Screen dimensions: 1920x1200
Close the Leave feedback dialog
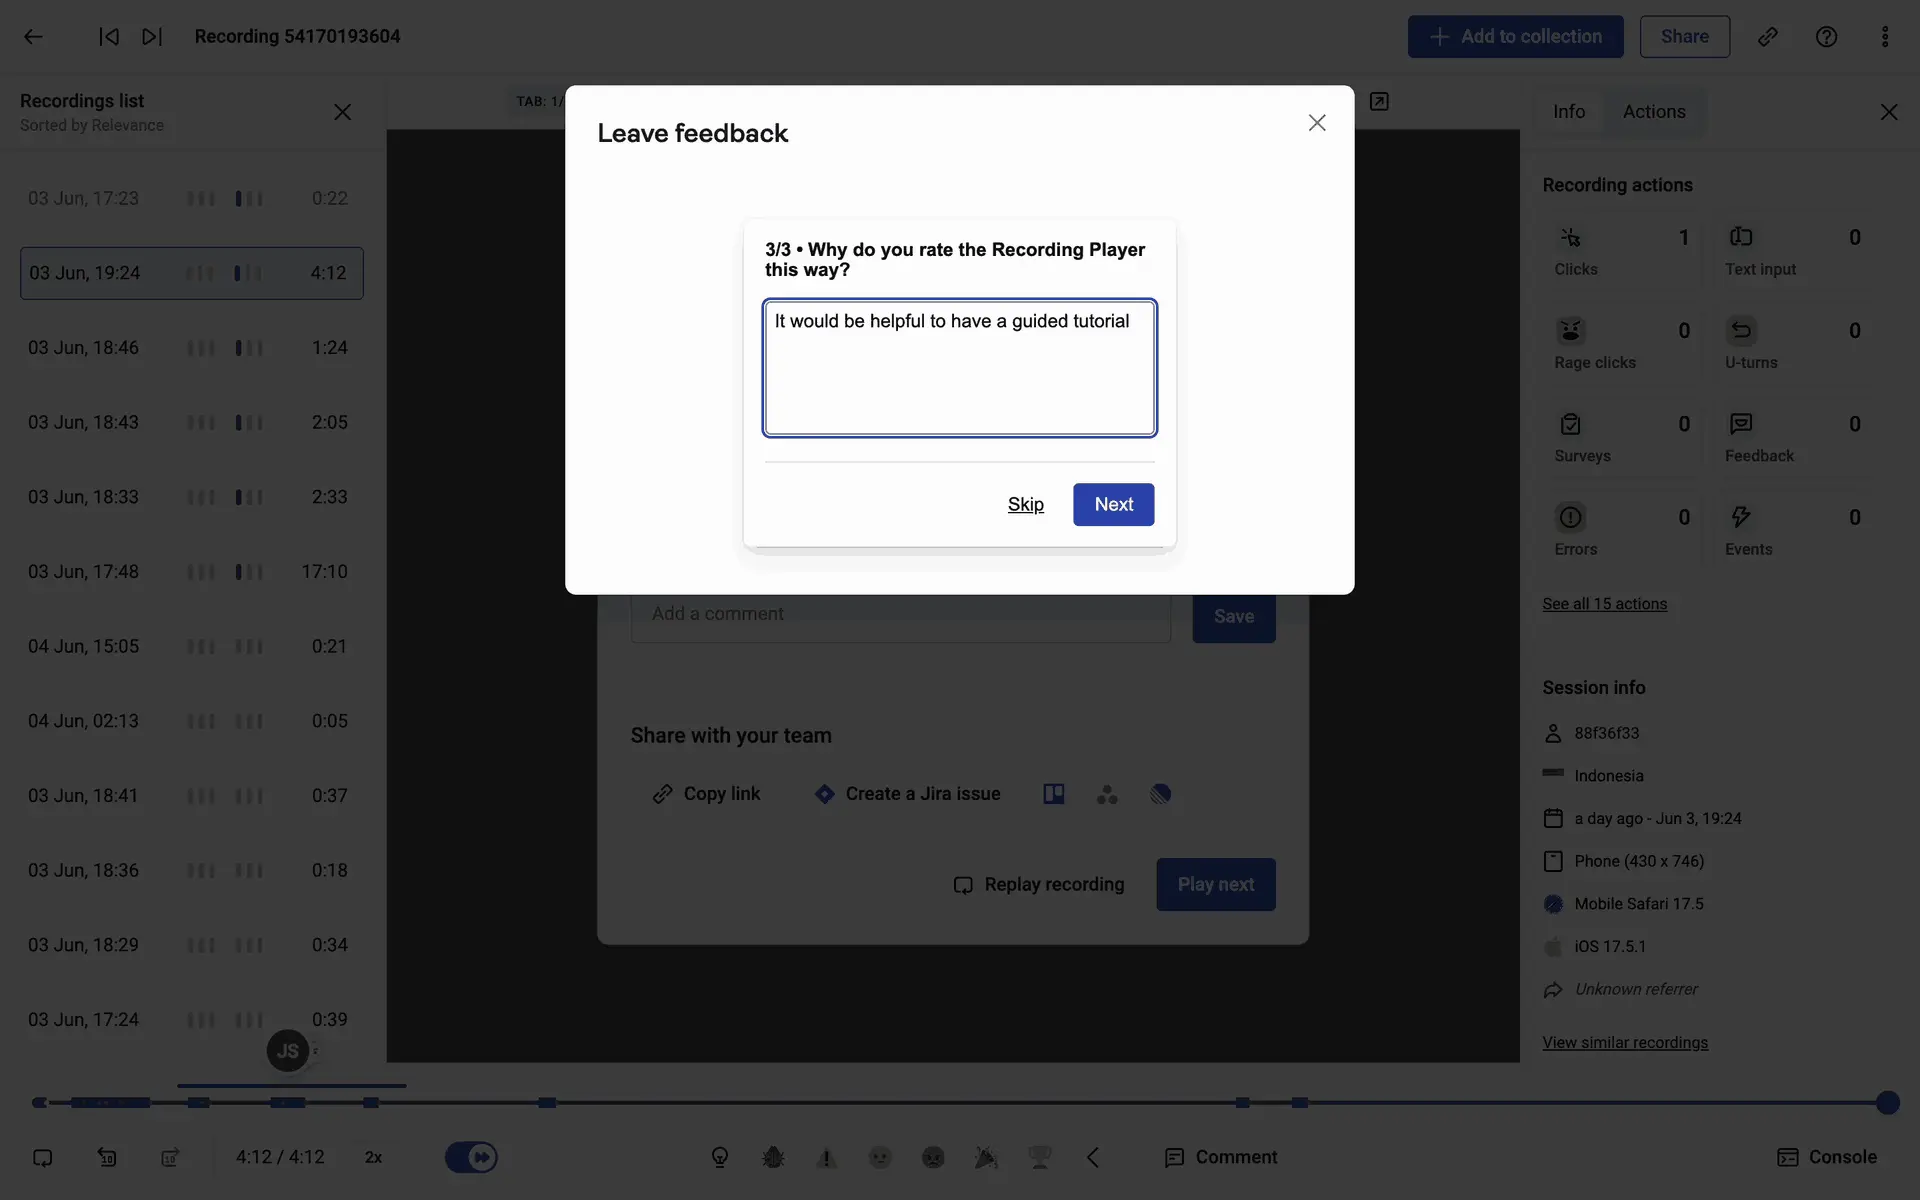coord(1316,123)
